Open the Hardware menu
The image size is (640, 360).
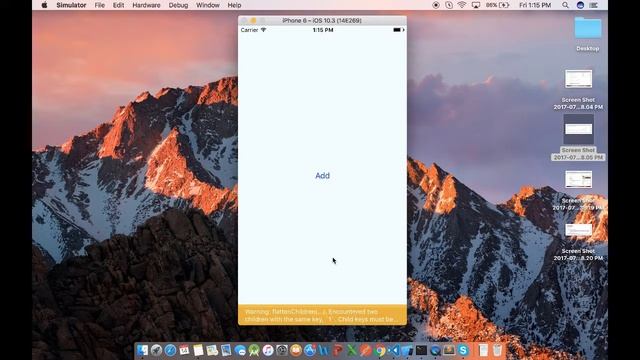(146, 5)
